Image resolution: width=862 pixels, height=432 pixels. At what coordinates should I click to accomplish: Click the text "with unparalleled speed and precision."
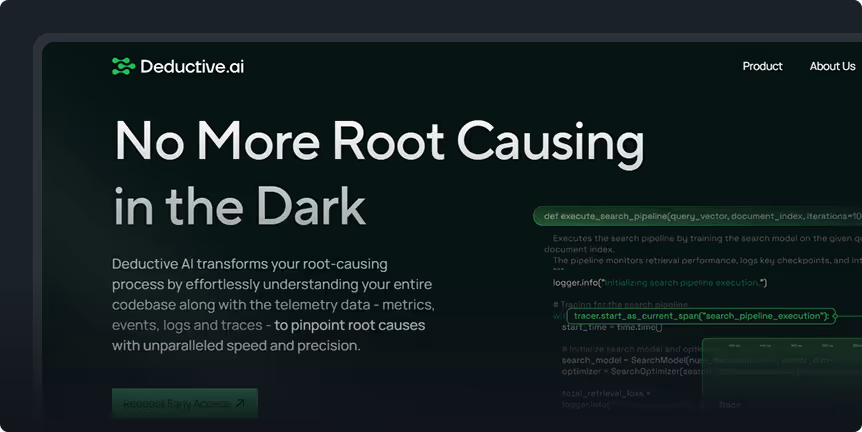tap(236, 346)
